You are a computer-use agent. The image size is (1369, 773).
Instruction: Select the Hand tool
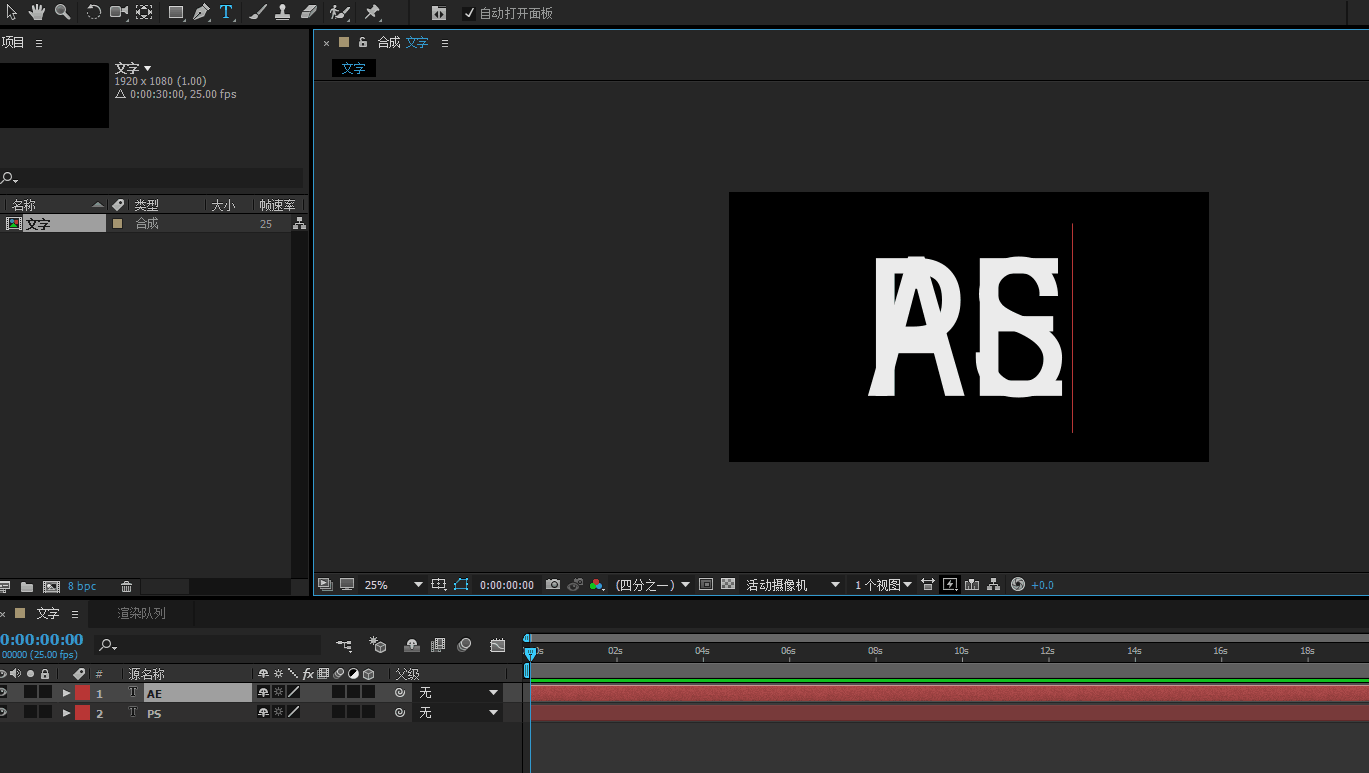(x=37, y=12)
